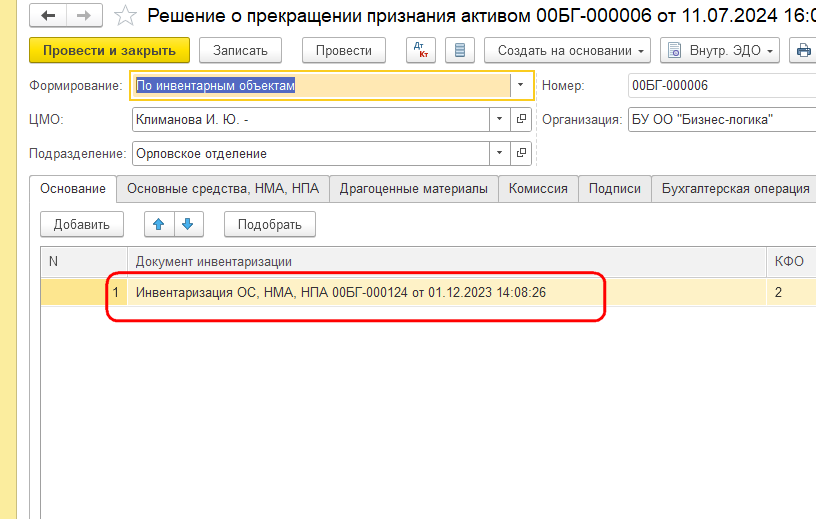Focus the Формирование field
Screen dimensions: 816x519
[321, 85]
